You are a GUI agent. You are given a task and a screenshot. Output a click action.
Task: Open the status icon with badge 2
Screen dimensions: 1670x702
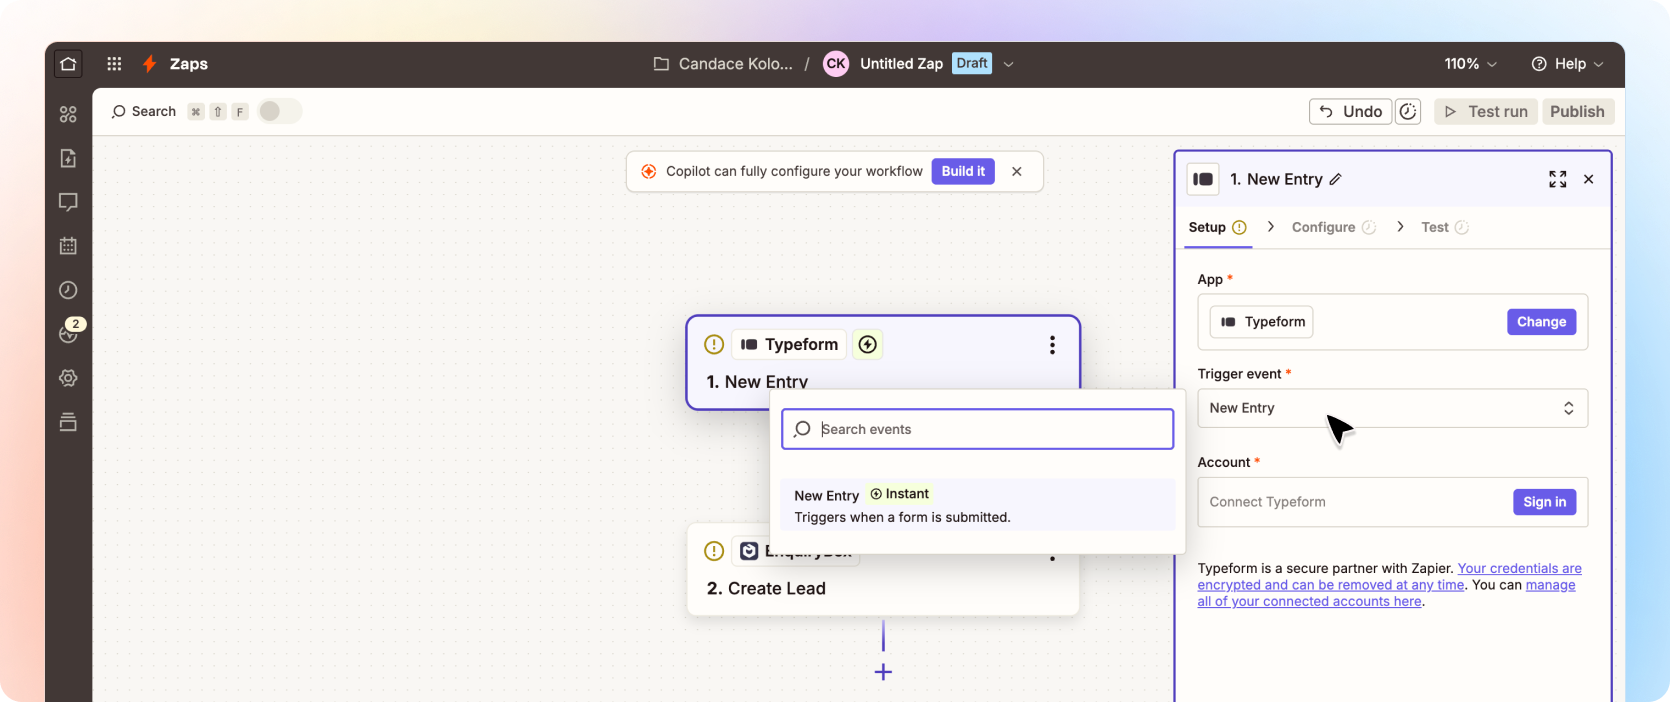pos(68,334)
